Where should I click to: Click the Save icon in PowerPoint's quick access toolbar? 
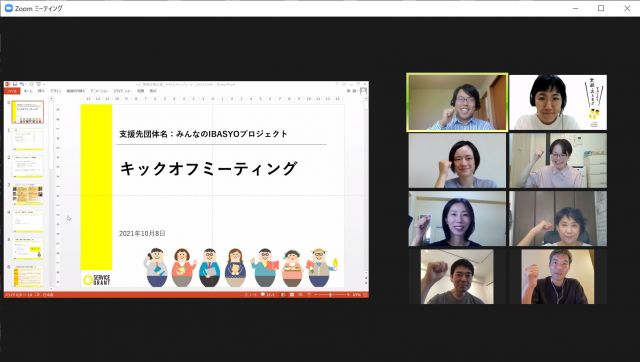click(x=15, y=84)
